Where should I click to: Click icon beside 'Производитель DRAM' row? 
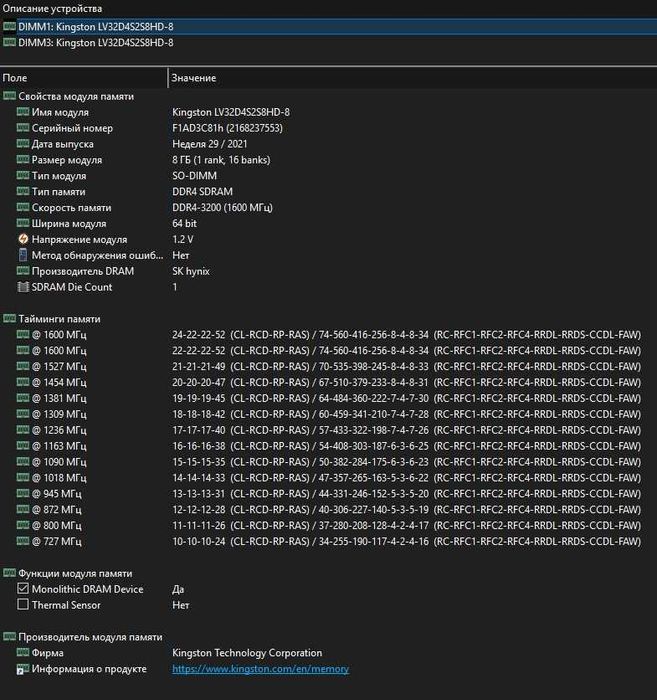coord(23,271)
